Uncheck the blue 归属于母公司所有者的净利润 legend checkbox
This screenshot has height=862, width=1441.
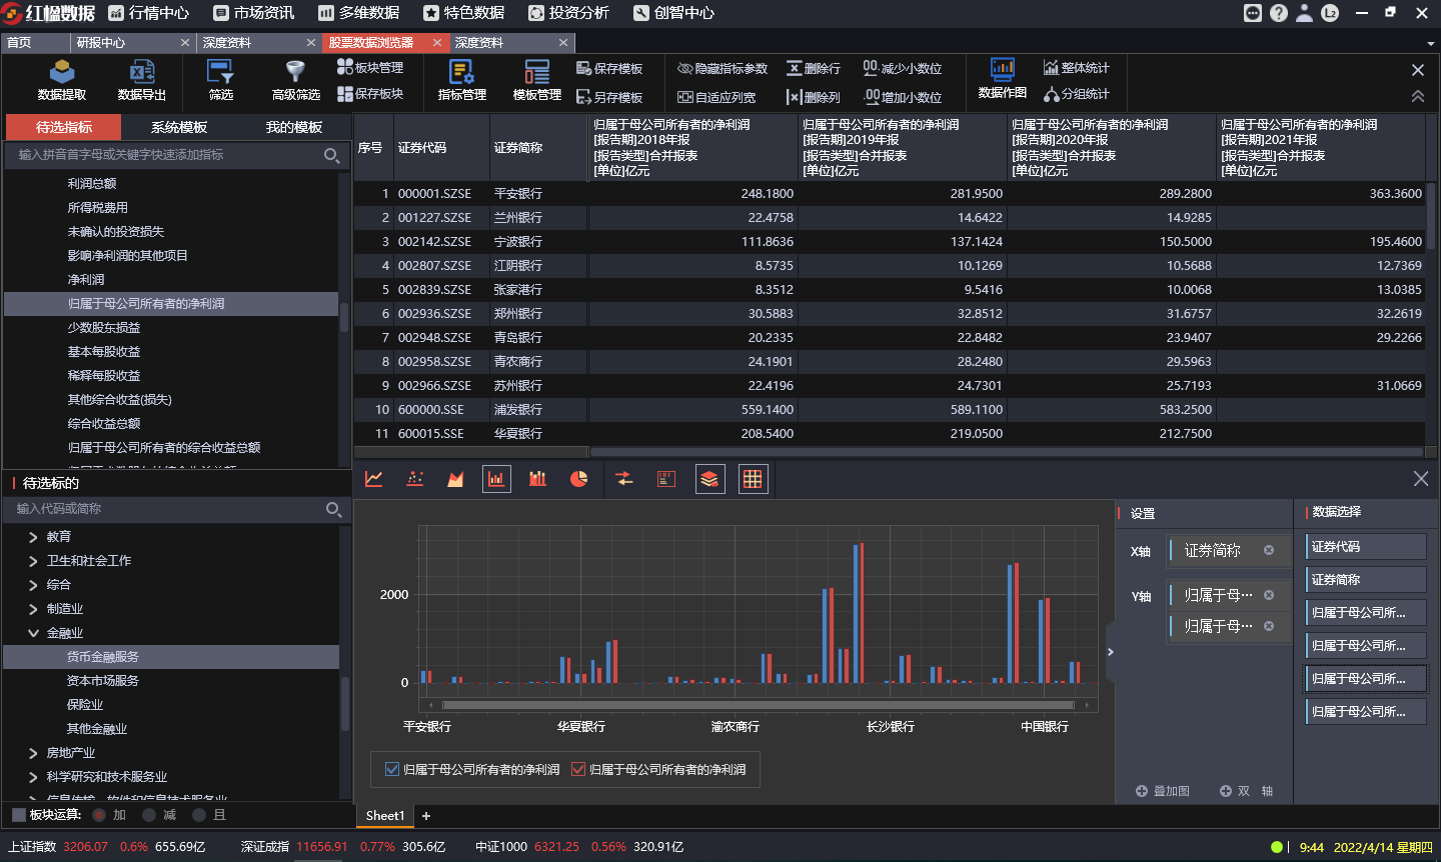[392, 769]
